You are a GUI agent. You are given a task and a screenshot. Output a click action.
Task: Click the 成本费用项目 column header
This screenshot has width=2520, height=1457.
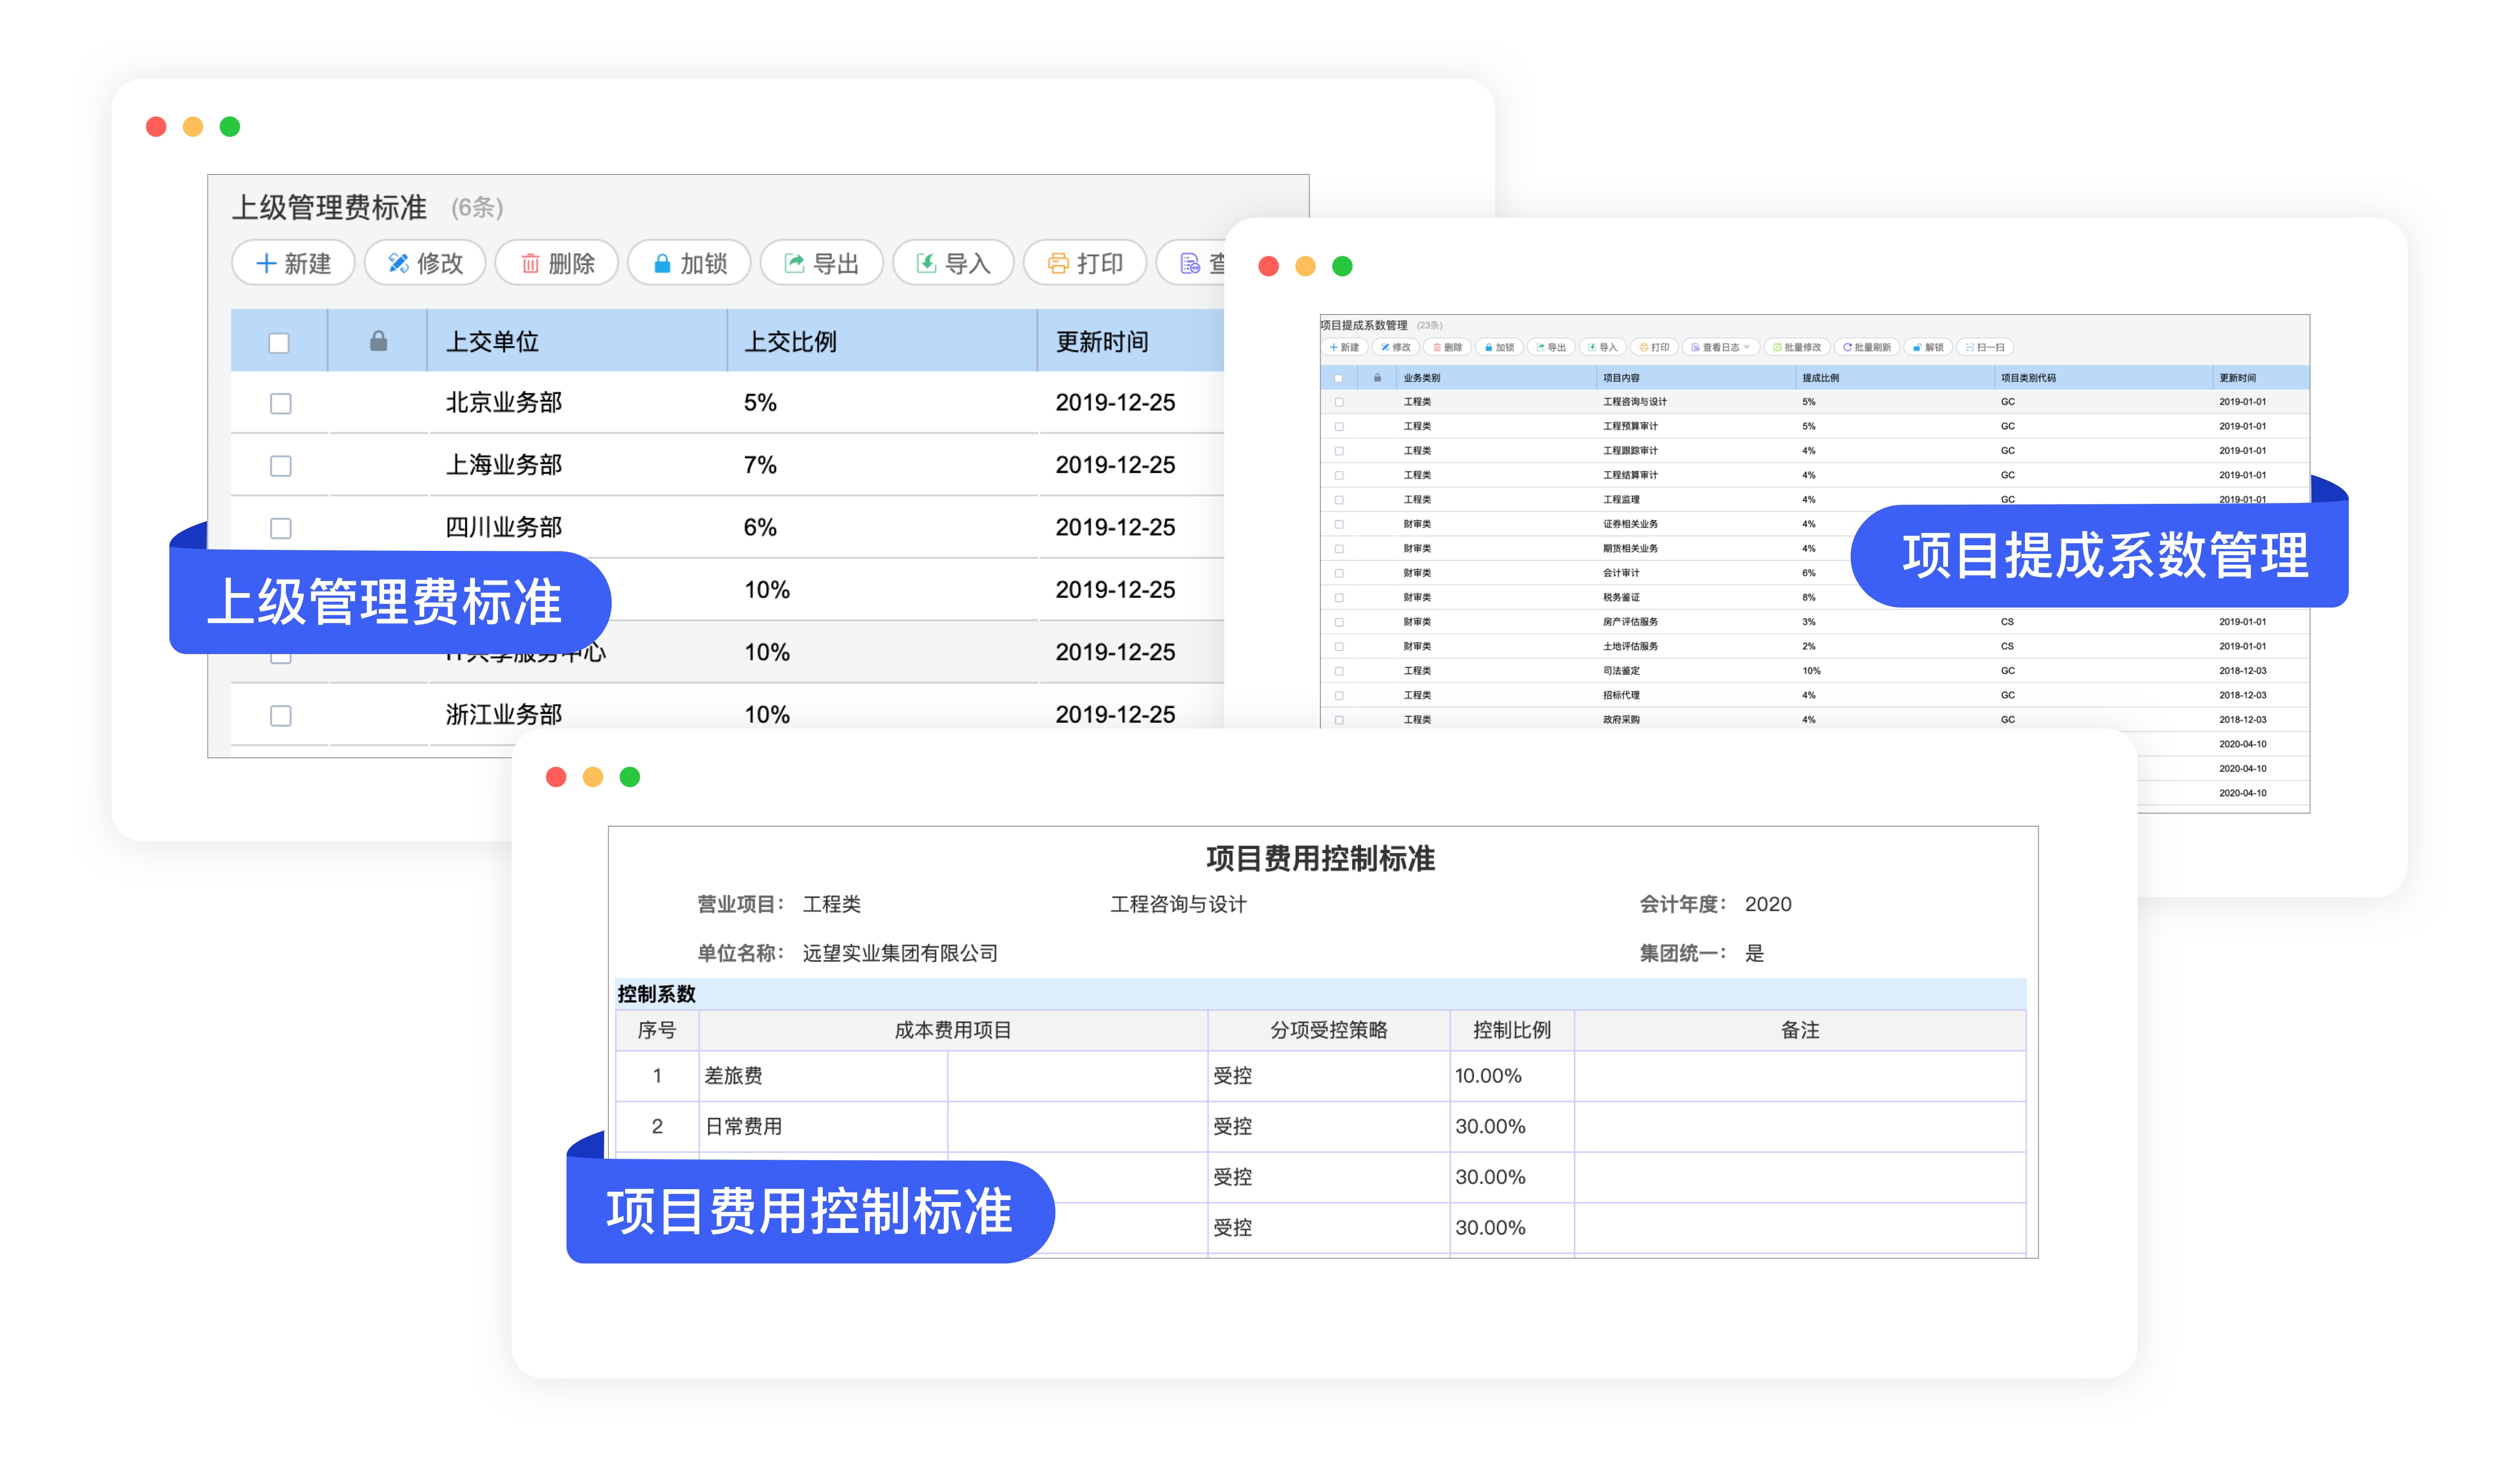pyautogui.click(x=952, y=1030)
